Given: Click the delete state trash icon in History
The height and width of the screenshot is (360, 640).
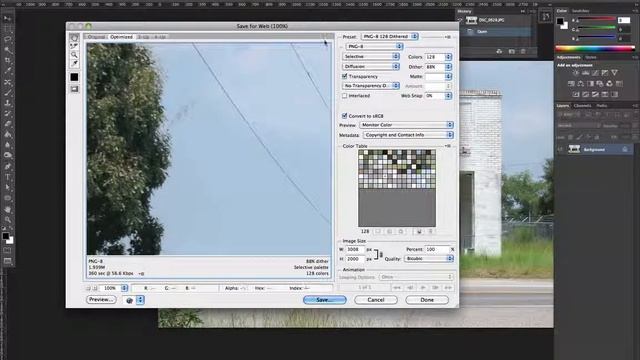Looking at the screenshot, I should [x=523, y=51].
